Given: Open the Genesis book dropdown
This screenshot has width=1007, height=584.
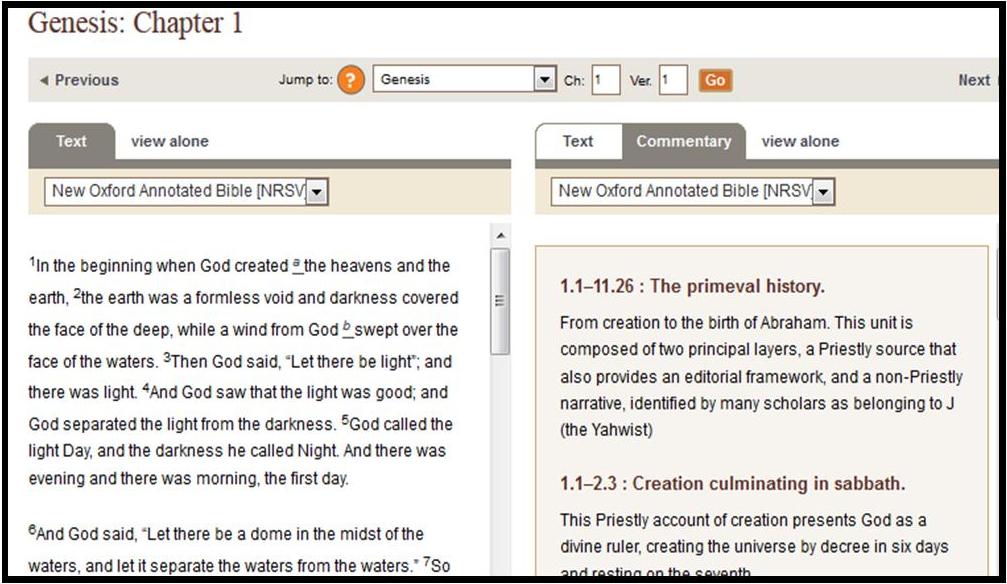Looking at the screenshot, I should pos(464,79).
